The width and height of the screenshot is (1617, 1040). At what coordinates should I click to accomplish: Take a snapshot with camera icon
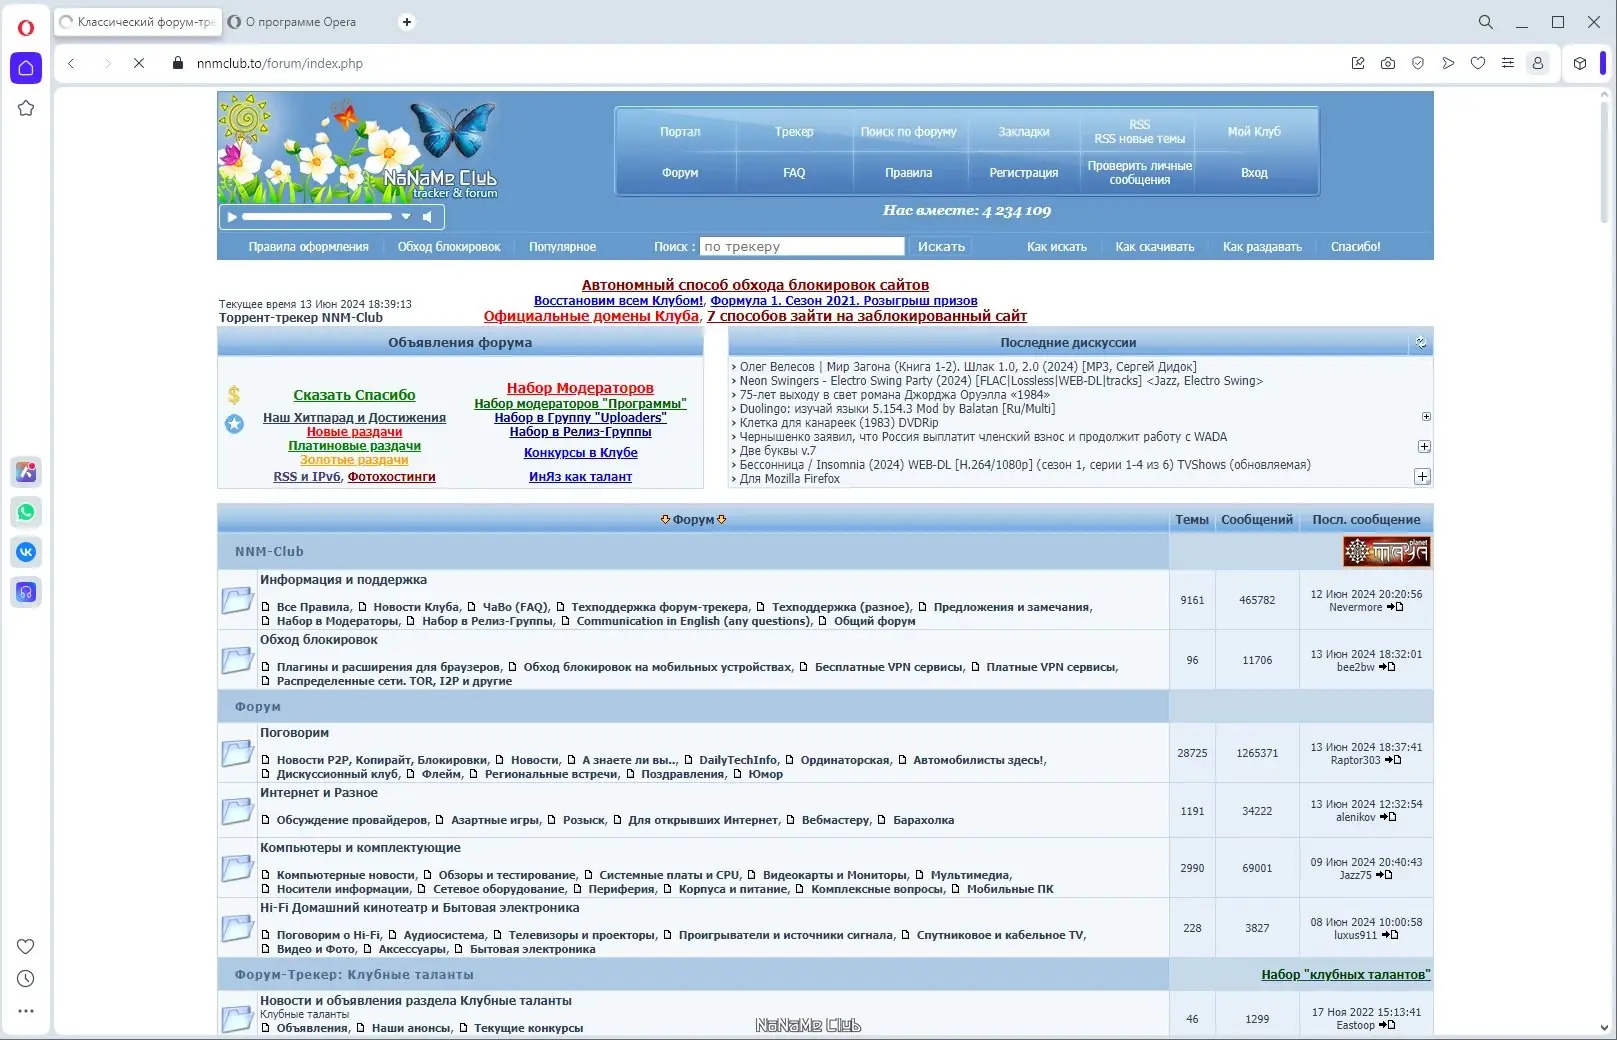click(1388, 63)
